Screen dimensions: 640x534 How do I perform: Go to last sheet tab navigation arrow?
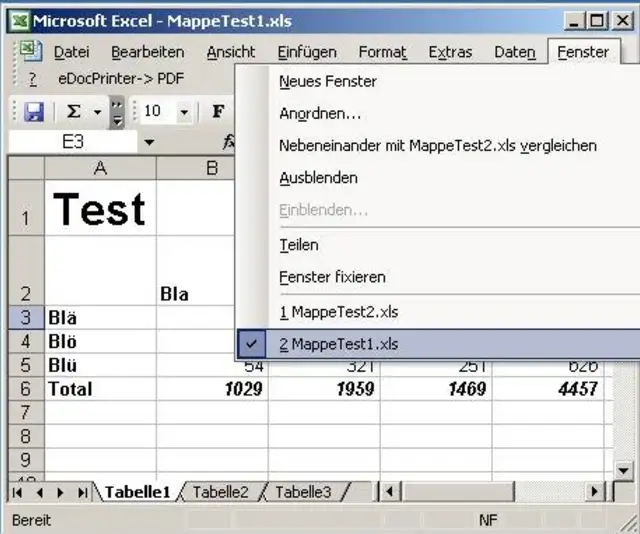pos(82,493)
